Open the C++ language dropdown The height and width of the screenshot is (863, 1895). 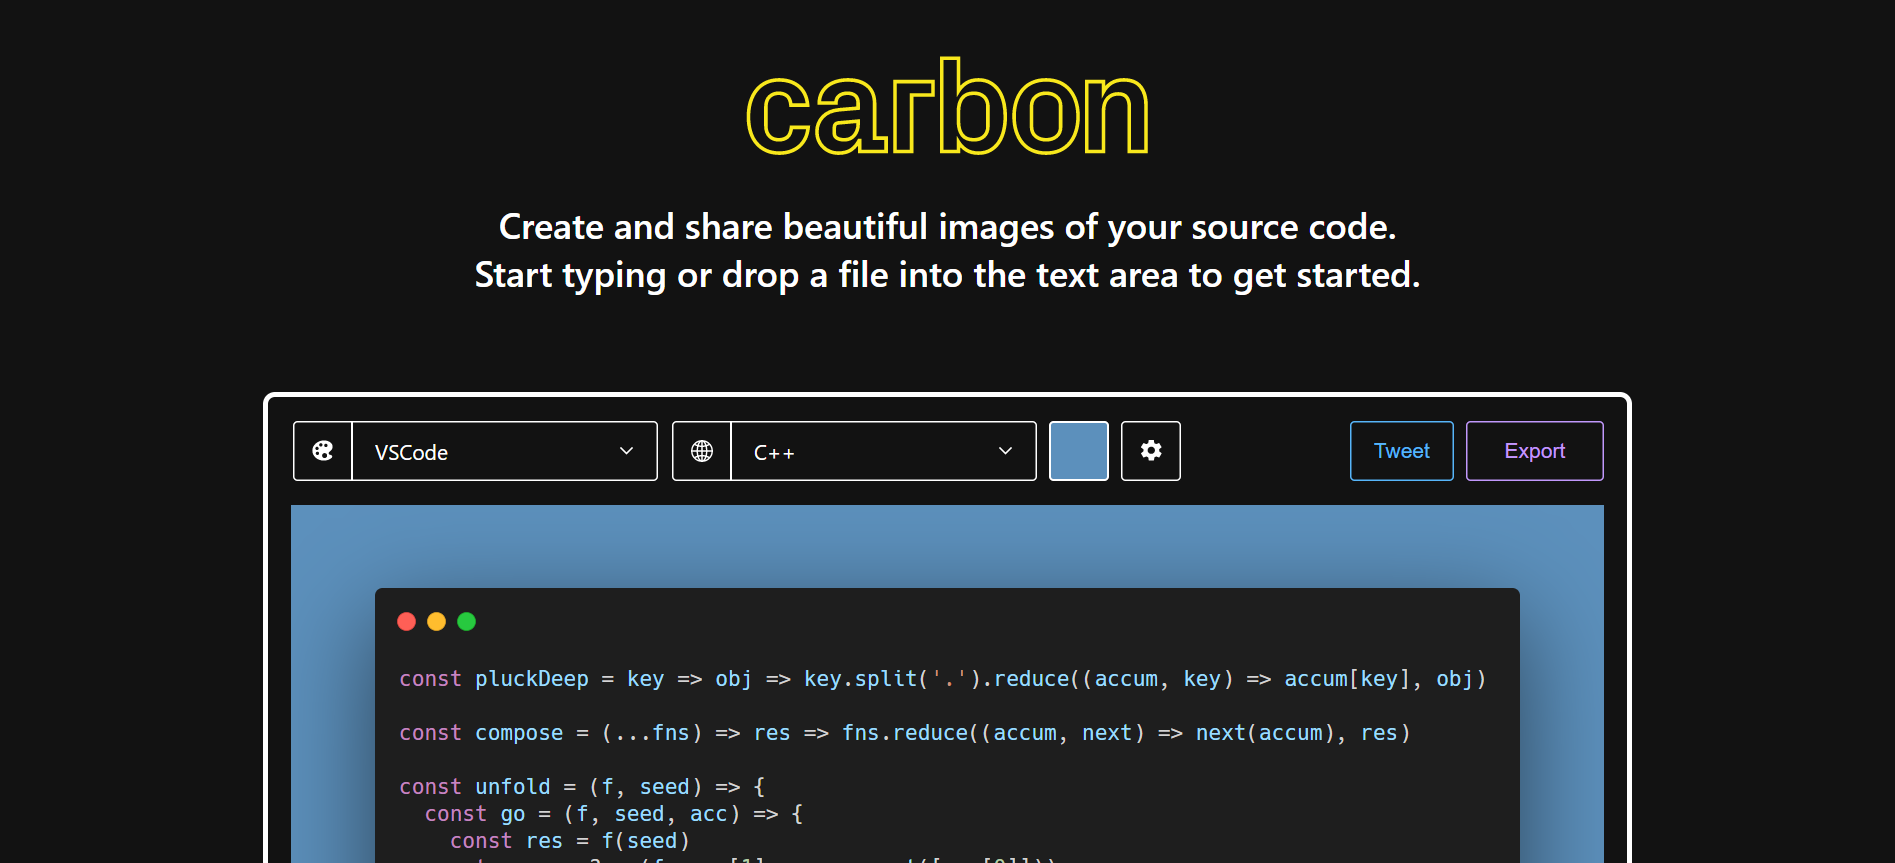click(884, 451)
